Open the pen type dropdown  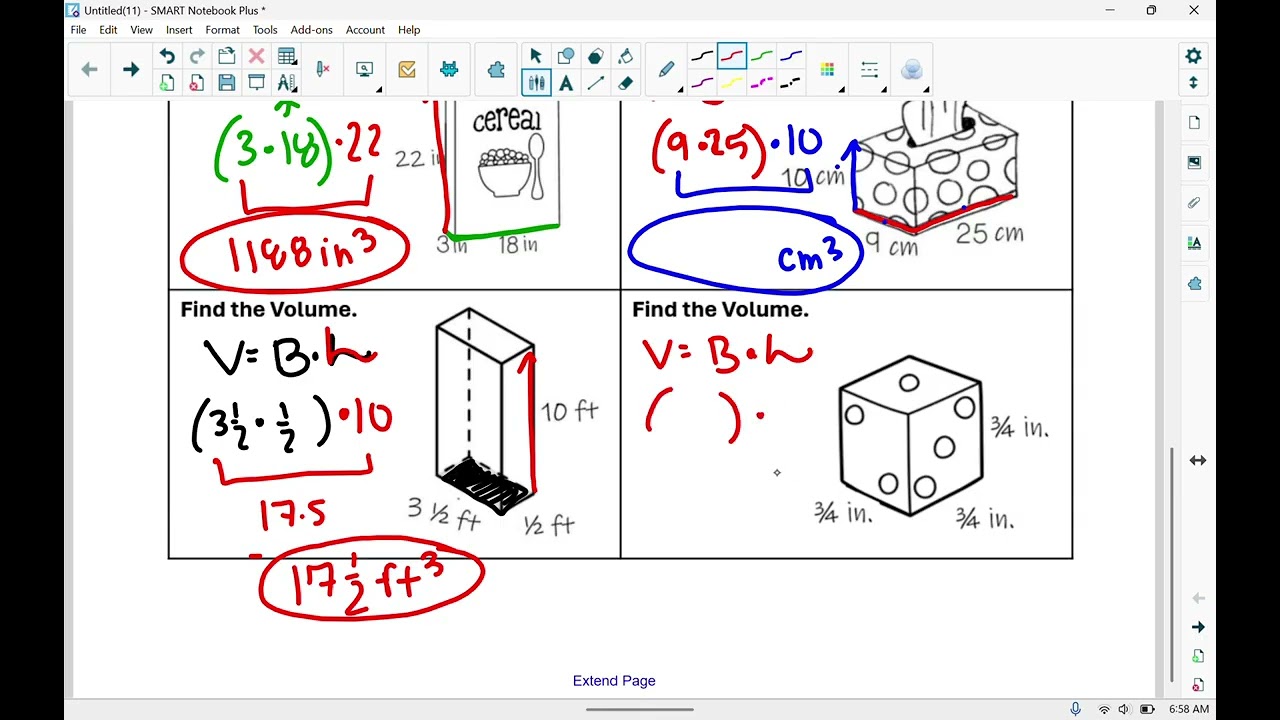coord(668,70)
